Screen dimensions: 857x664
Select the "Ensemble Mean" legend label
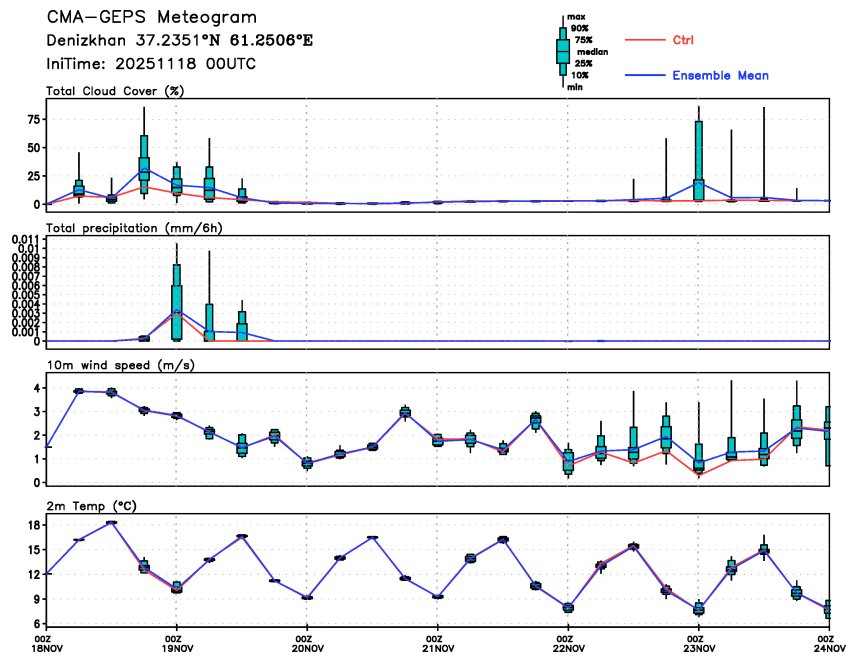coord(720,76)
